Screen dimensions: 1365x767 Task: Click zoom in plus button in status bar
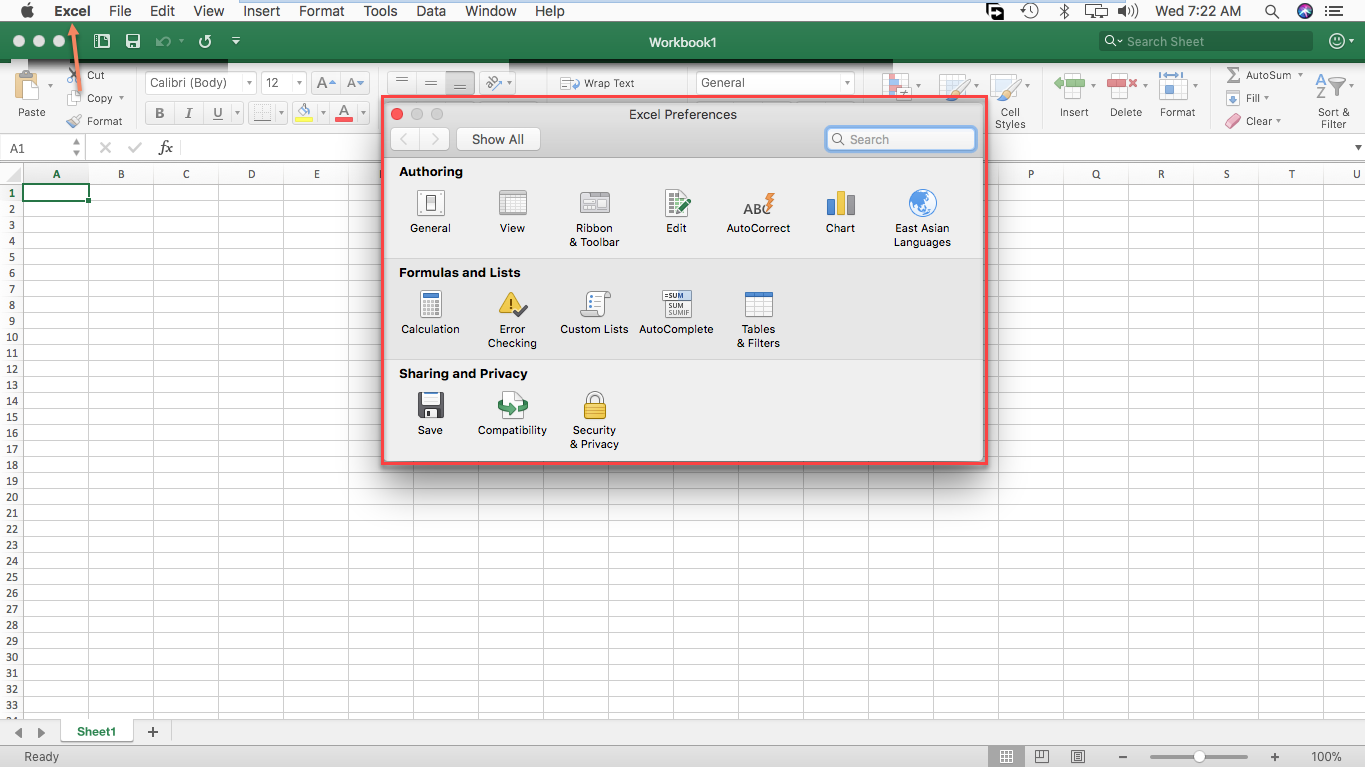coord(1275,757)
